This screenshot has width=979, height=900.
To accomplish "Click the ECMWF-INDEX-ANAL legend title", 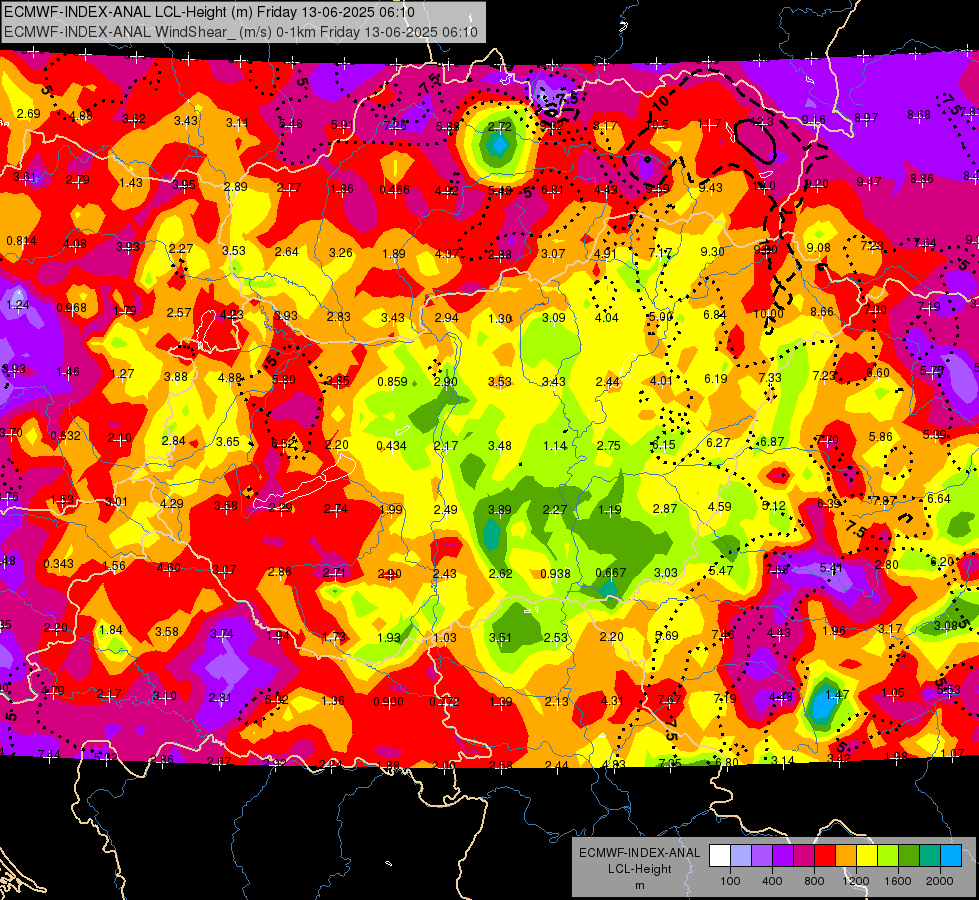I will pyautogui.click(x=639, y=853).
